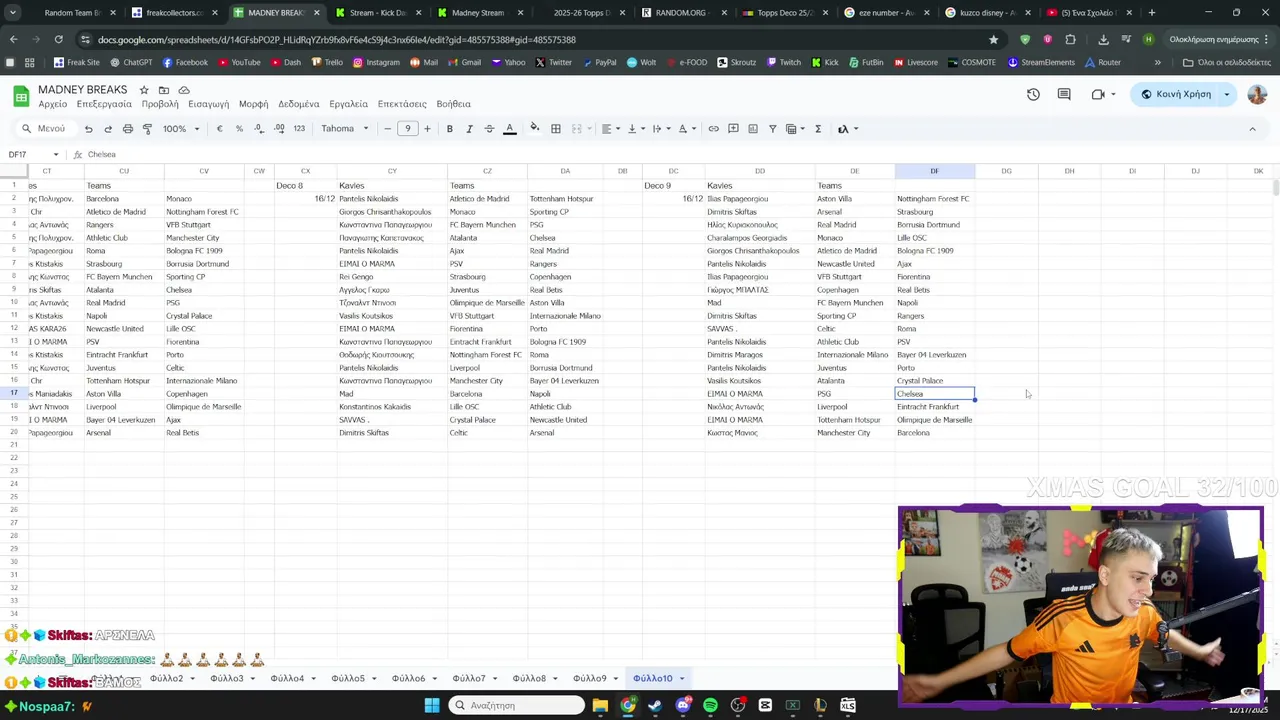Image resolution: width=1280 pixels, height=720 pixels.
Task: Open zoom level 100% dropdown
Action: point(180,129)
